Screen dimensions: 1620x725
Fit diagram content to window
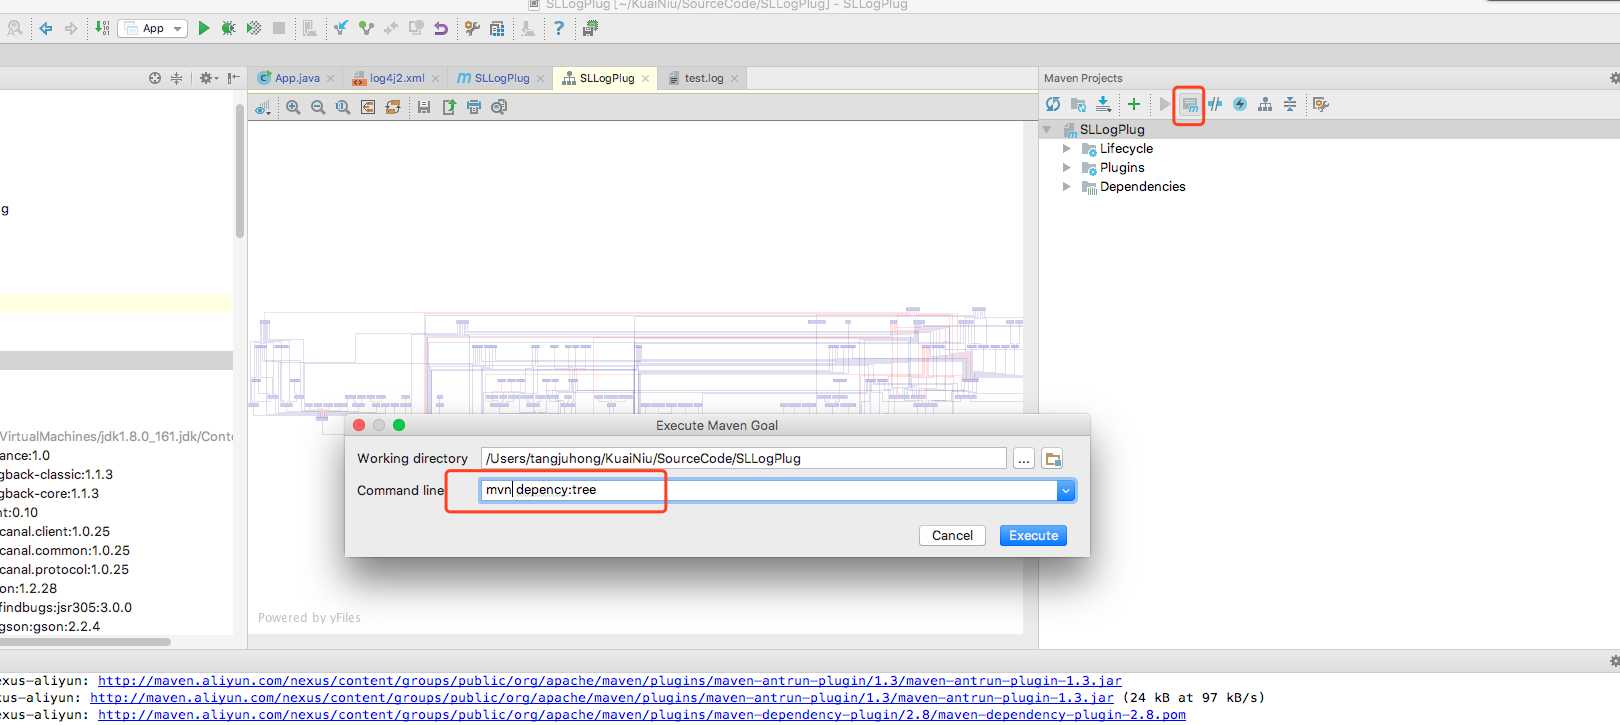pos(368,107)
